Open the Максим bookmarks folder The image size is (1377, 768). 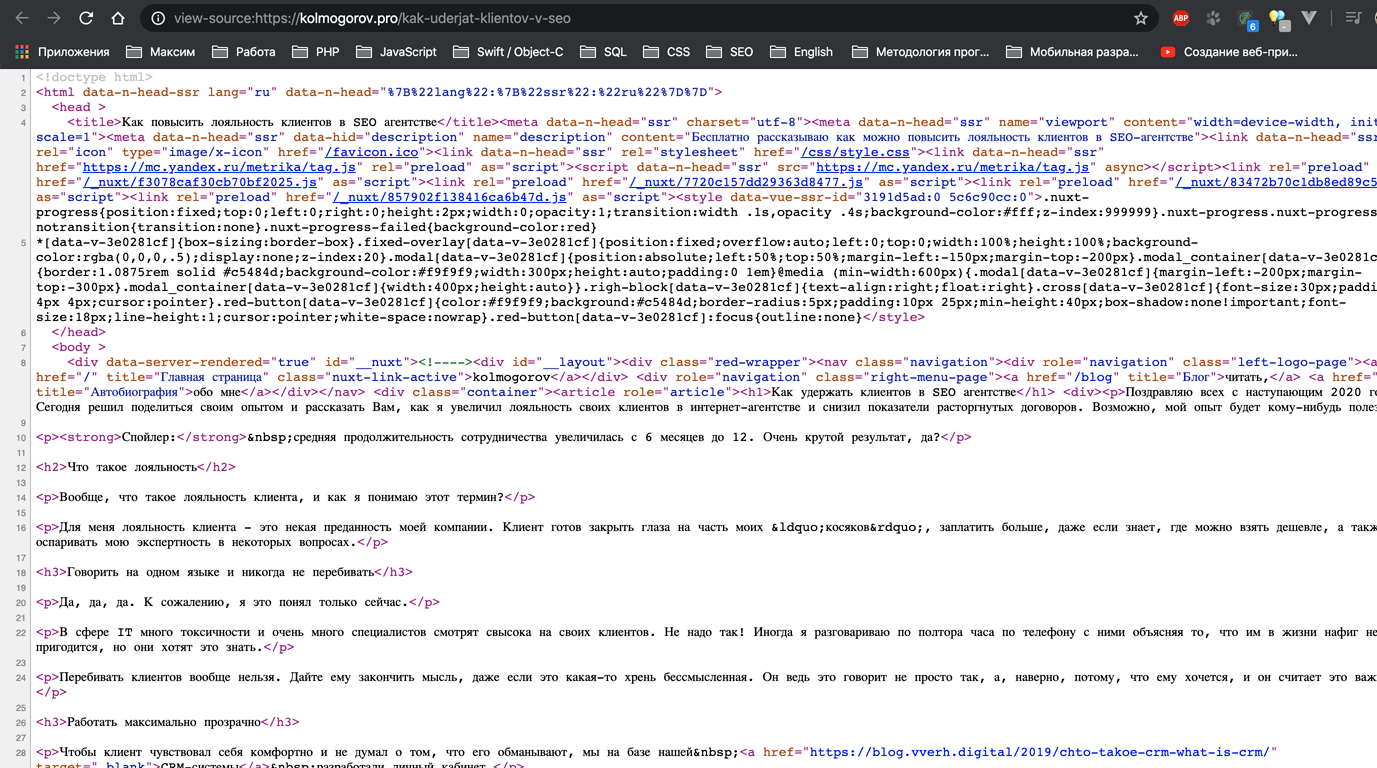[161, 52]
